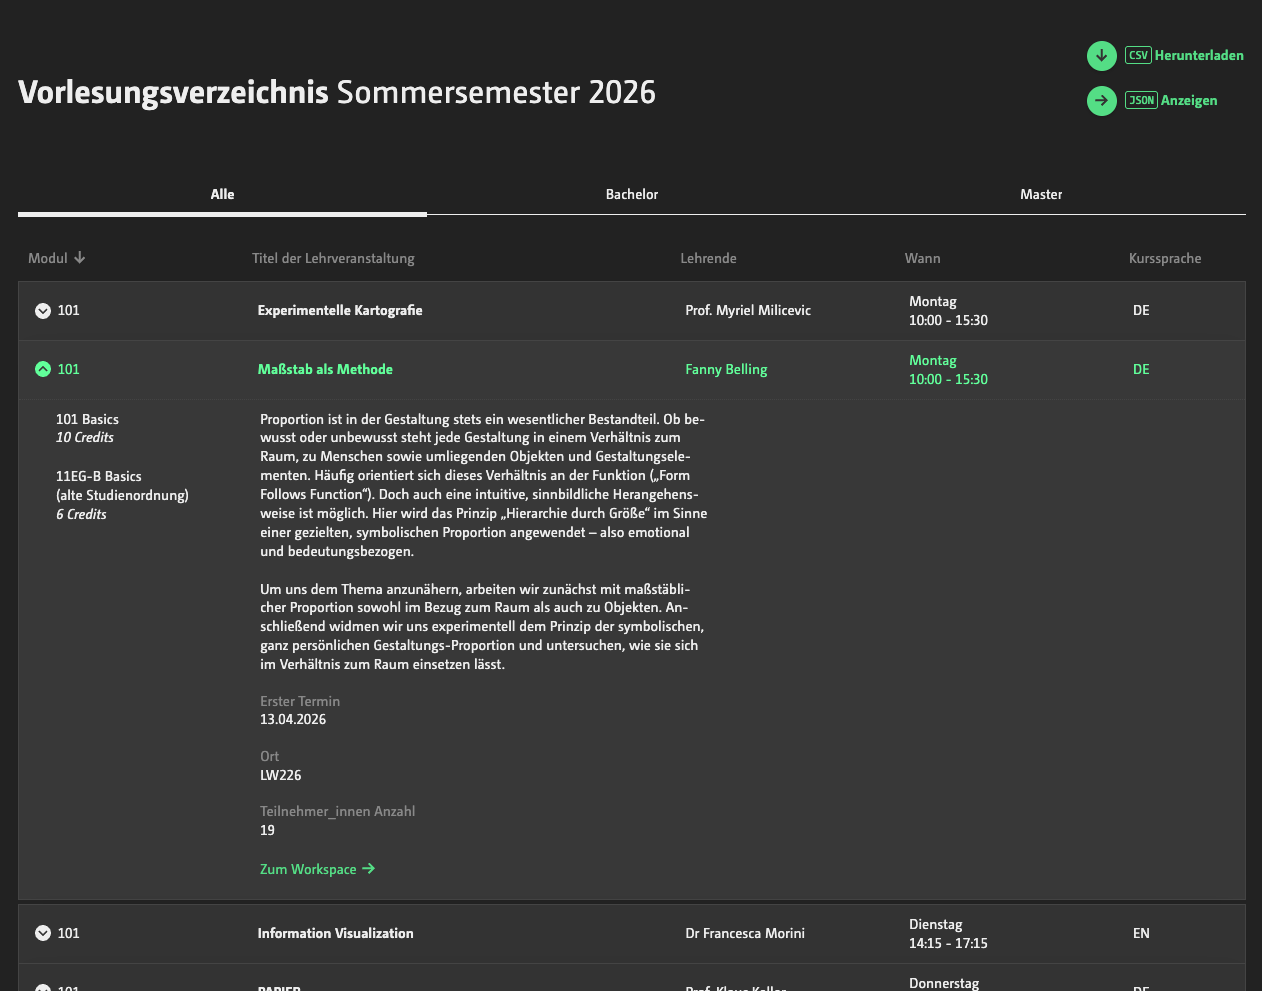
Task: Click the Kurssprache column header
Action: point(1165,258)
